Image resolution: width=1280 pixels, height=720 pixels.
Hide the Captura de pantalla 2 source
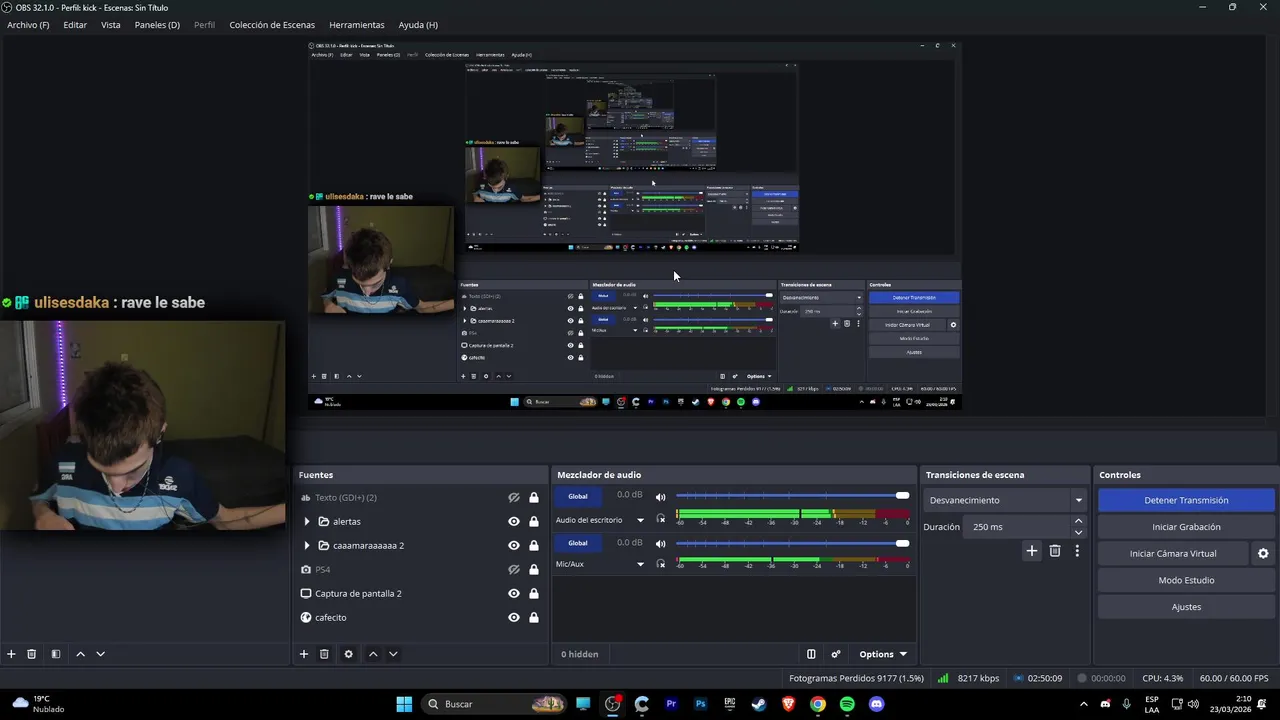coord(514,594)
